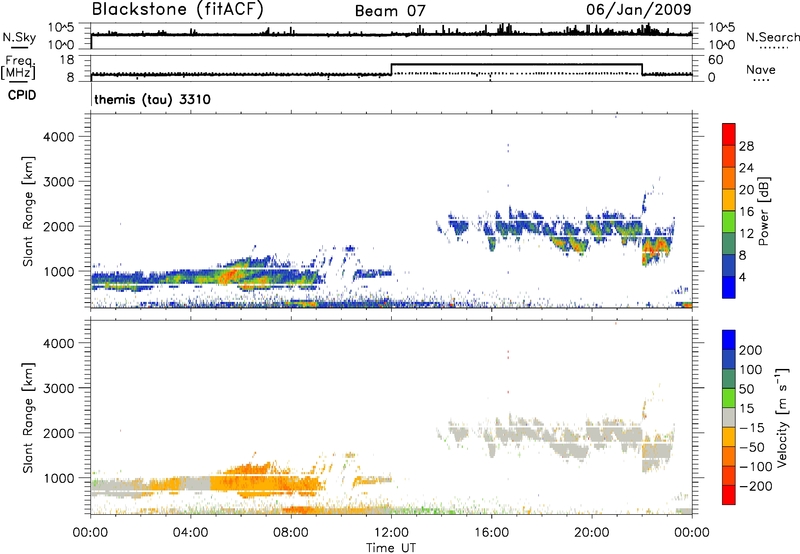The image size is (800, 554).
Task: Click the '12:00' time axis label
Action: coord(391,533)
